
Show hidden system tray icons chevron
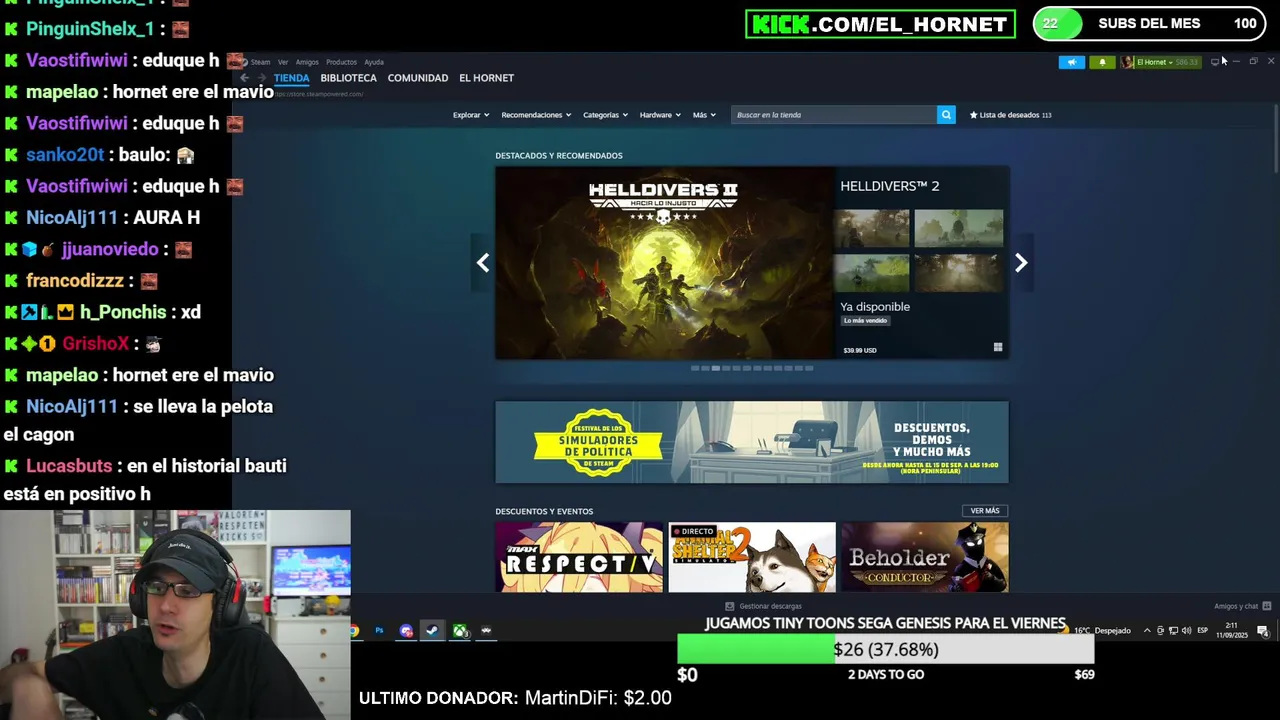click(x=1147, y=631)
